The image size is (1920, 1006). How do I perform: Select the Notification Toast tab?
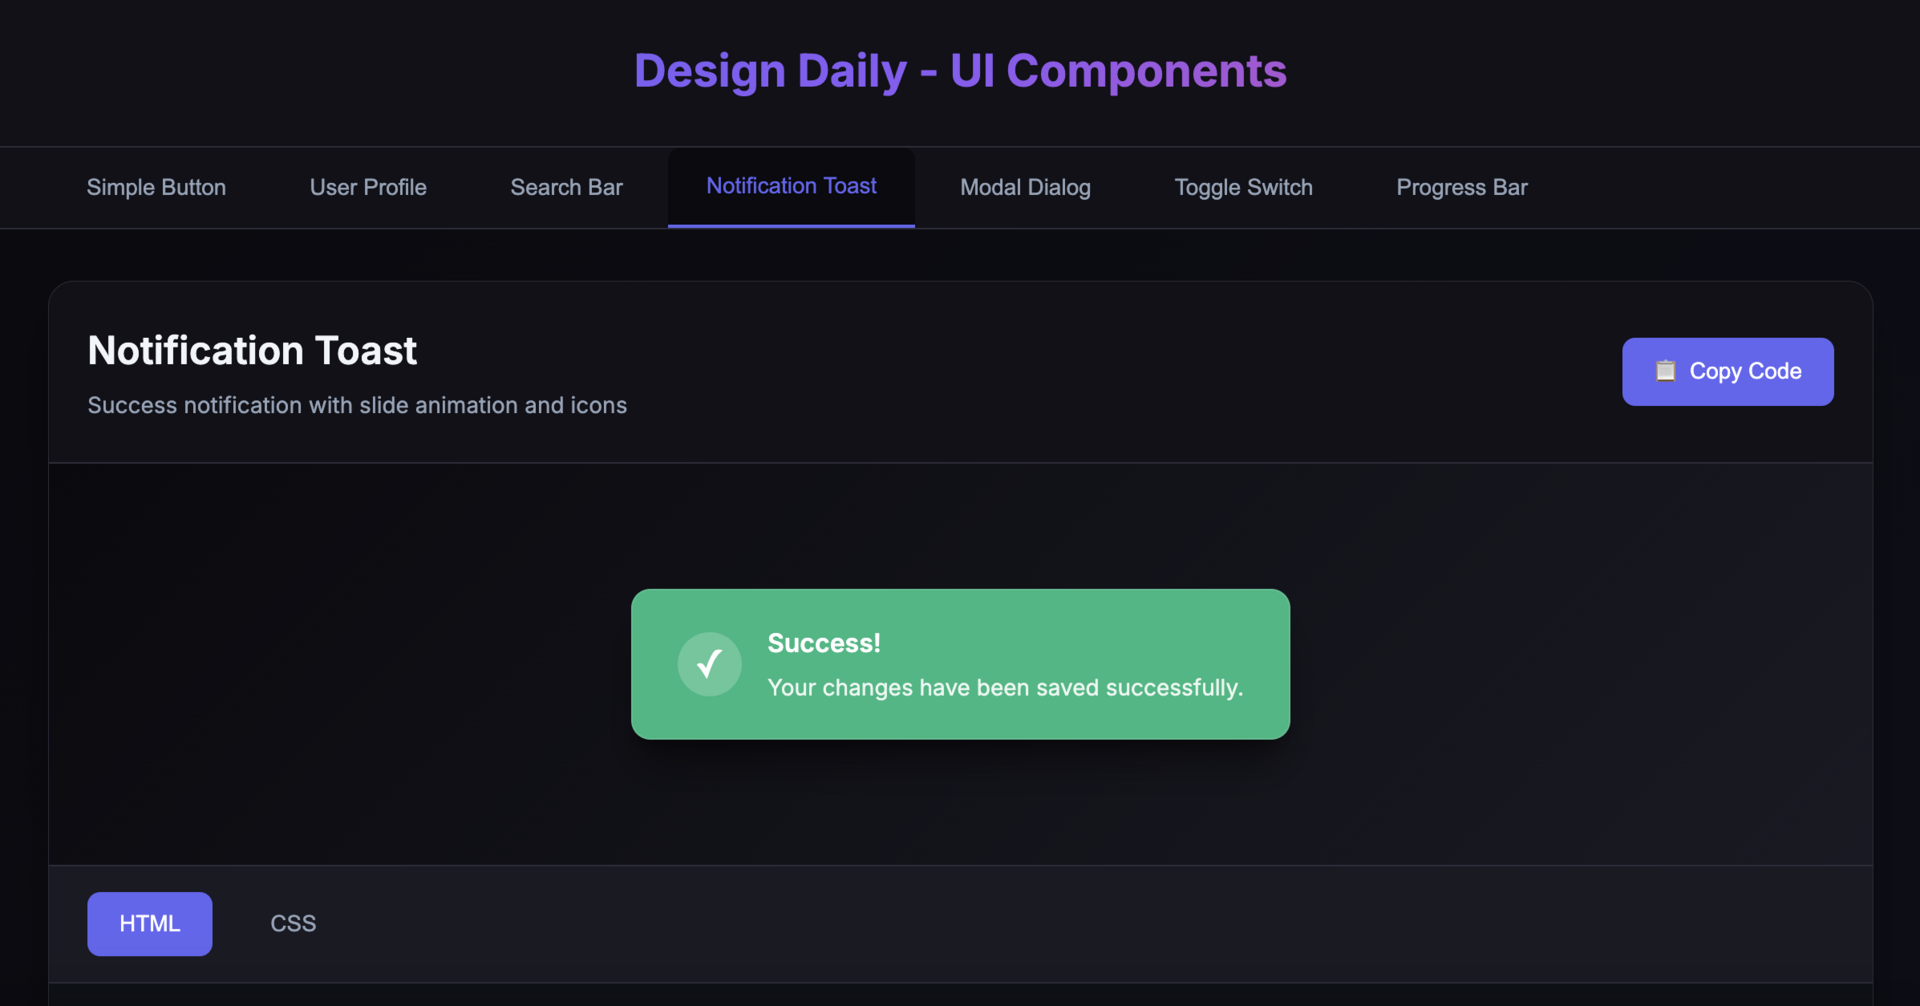[791, 186]
